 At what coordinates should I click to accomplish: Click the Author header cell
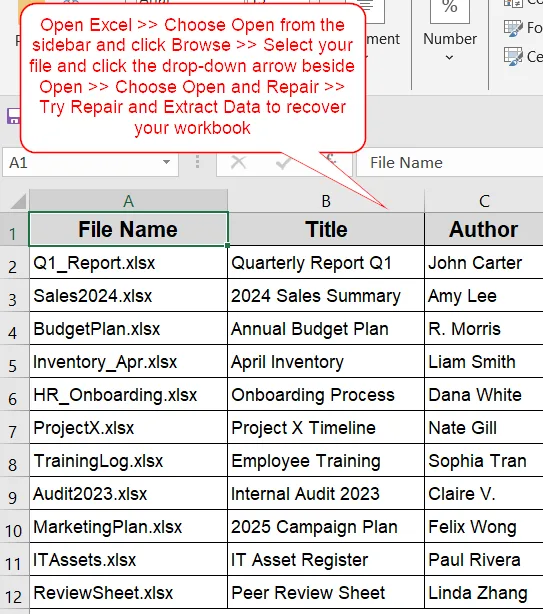click(484, 229)
